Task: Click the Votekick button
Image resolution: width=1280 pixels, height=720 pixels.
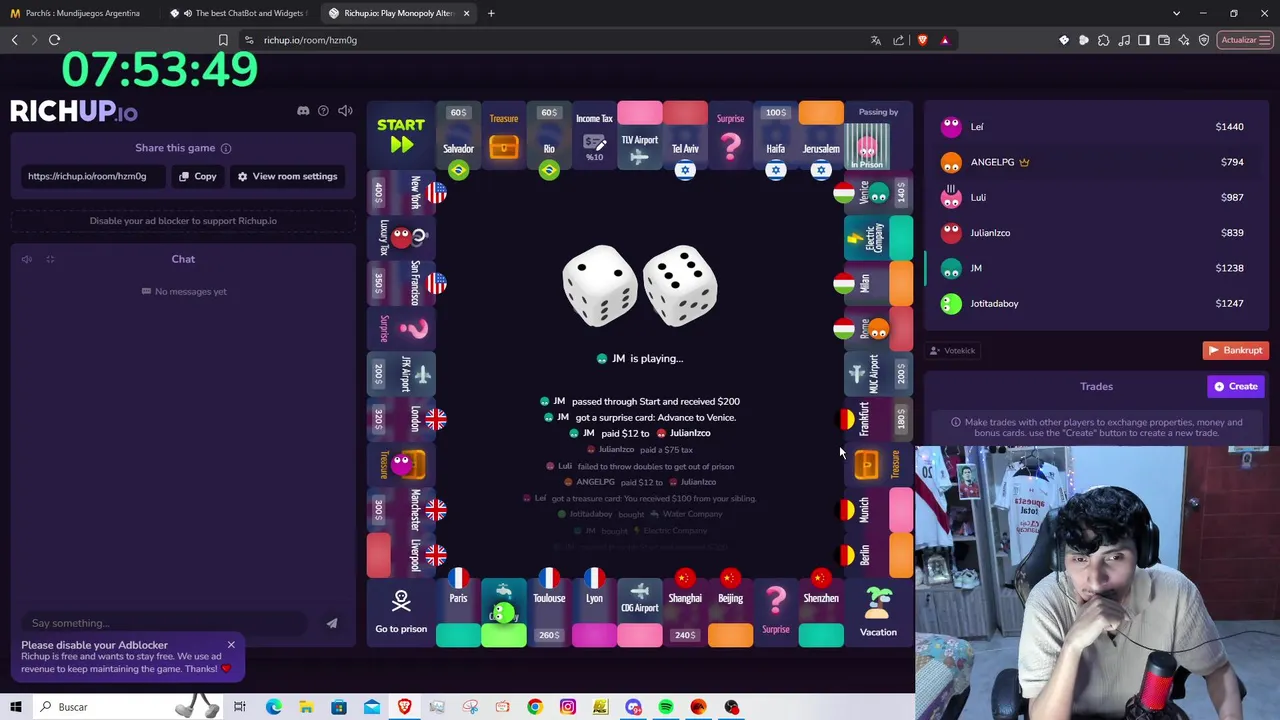Action: coord(953,351)
